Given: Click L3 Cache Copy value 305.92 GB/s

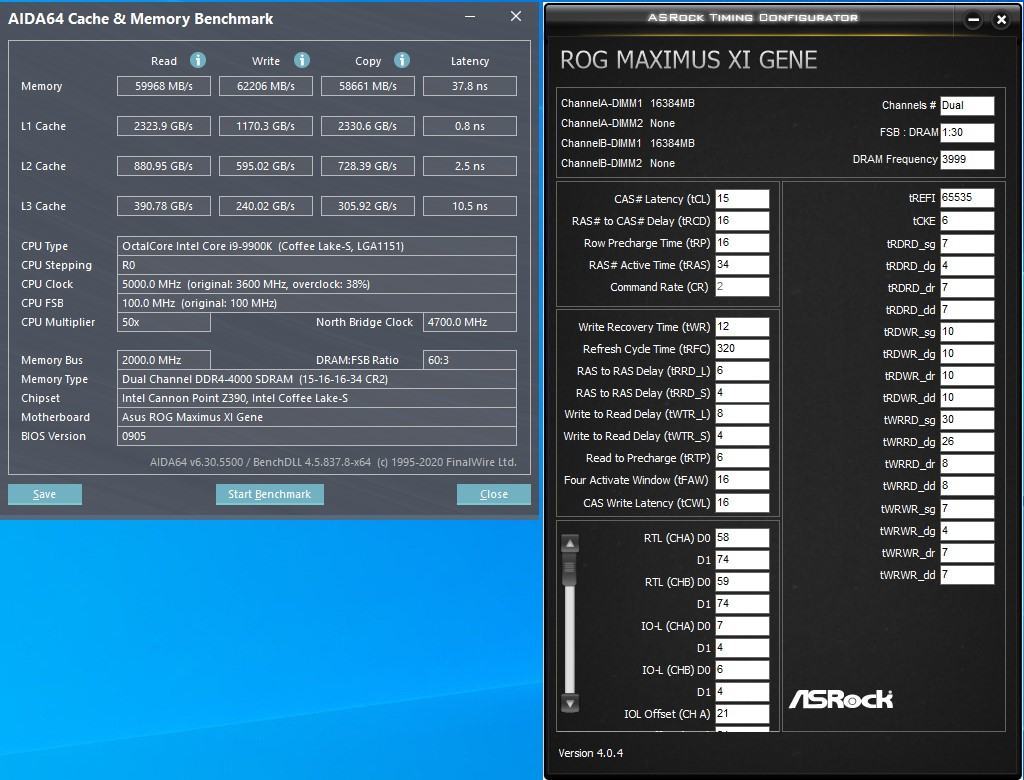Looking at the screenshot, I should (x=368, y=206).
